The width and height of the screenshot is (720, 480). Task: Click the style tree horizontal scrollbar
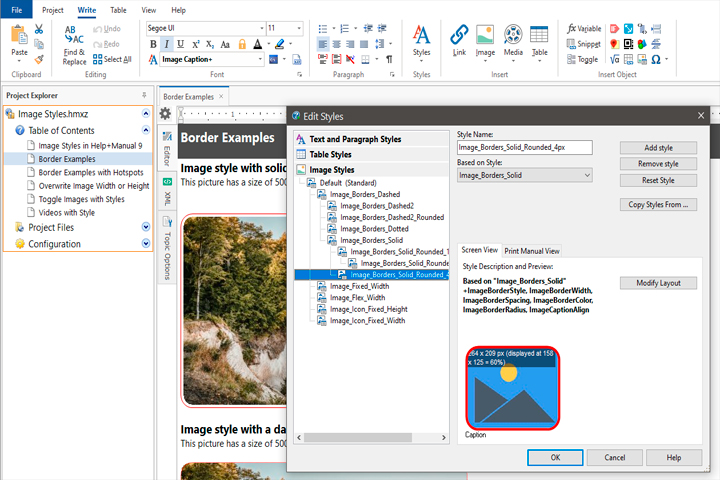pyautogui.click(x=358, y=438)
